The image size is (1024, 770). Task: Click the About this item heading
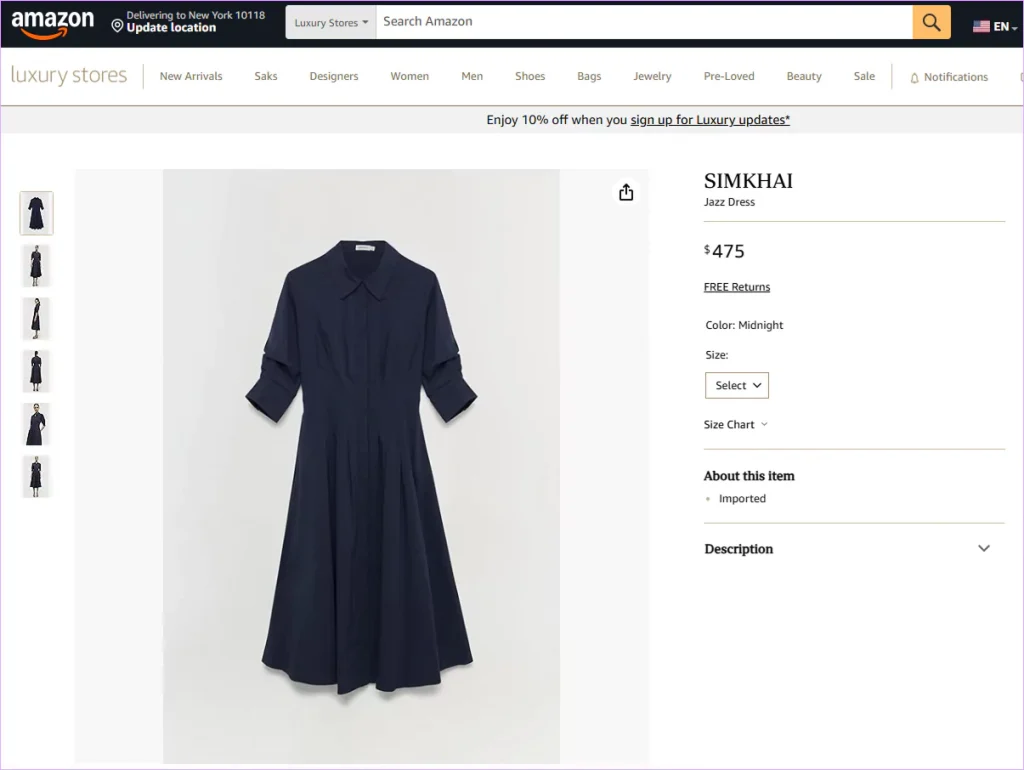pos(749,476)
